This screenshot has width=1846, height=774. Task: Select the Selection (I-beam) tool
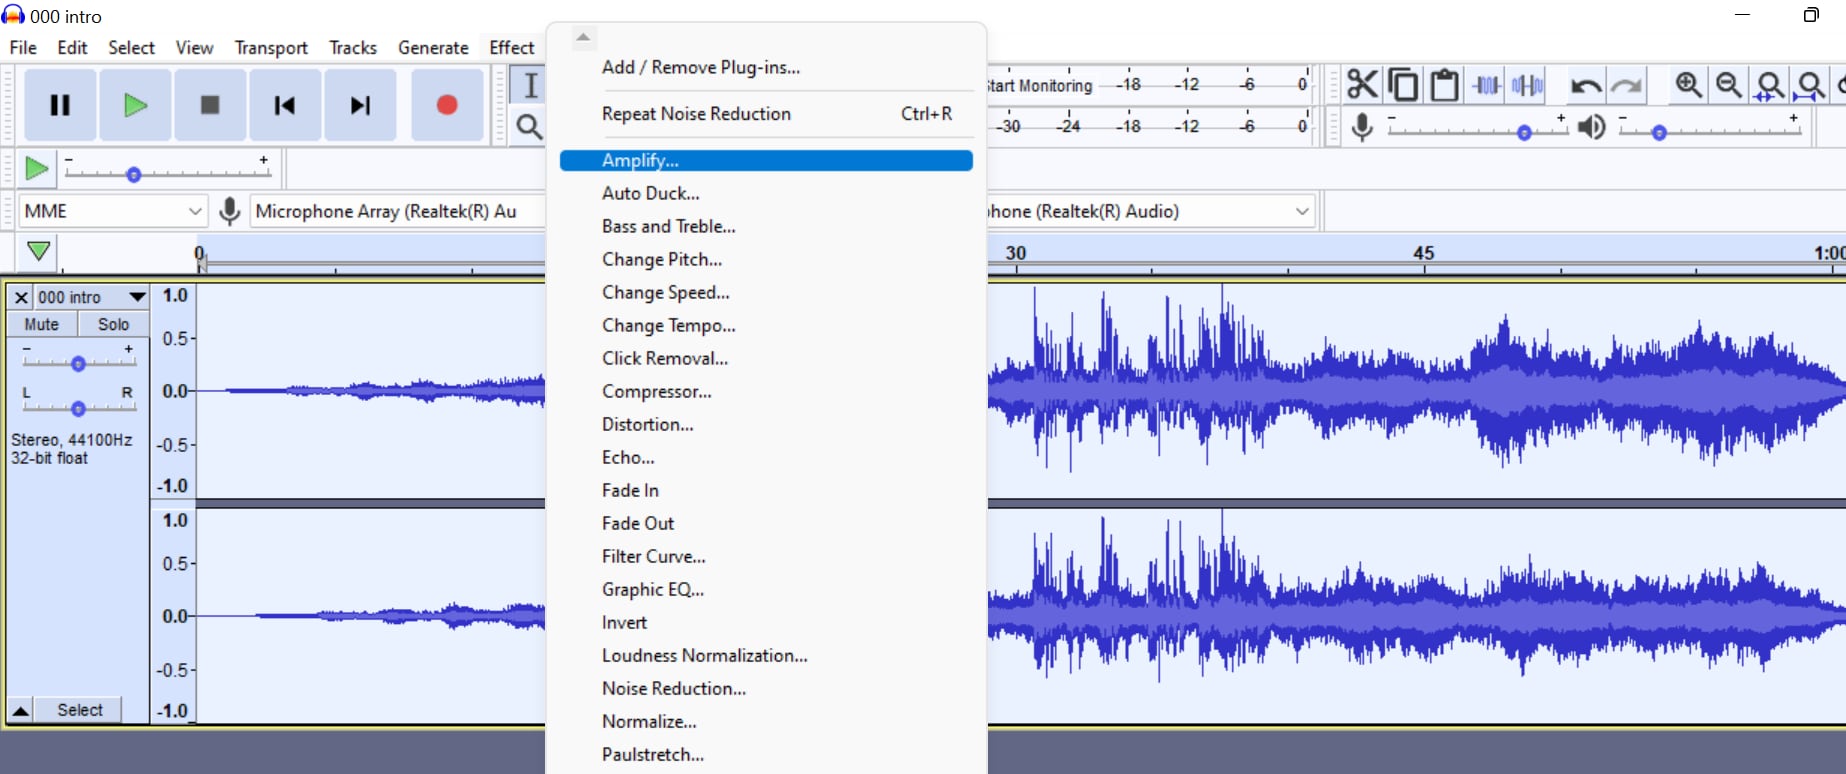coord(530,85)
